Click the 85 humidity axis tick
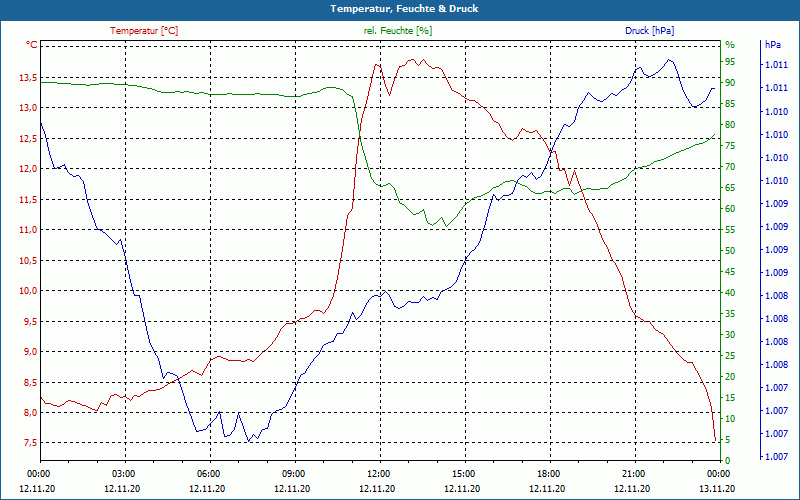 pyautogui.click(x=730, y=104)
